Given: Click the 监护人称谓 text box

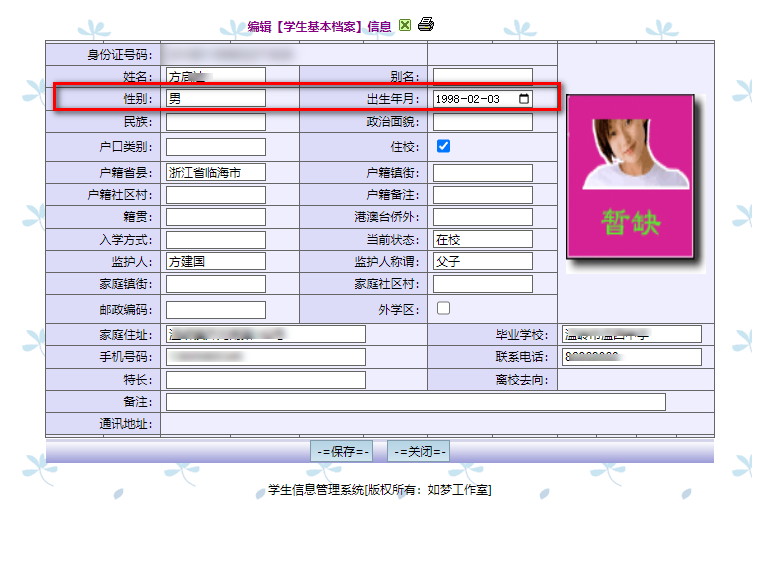Looking at the screenshot, I should click(482, 261).
